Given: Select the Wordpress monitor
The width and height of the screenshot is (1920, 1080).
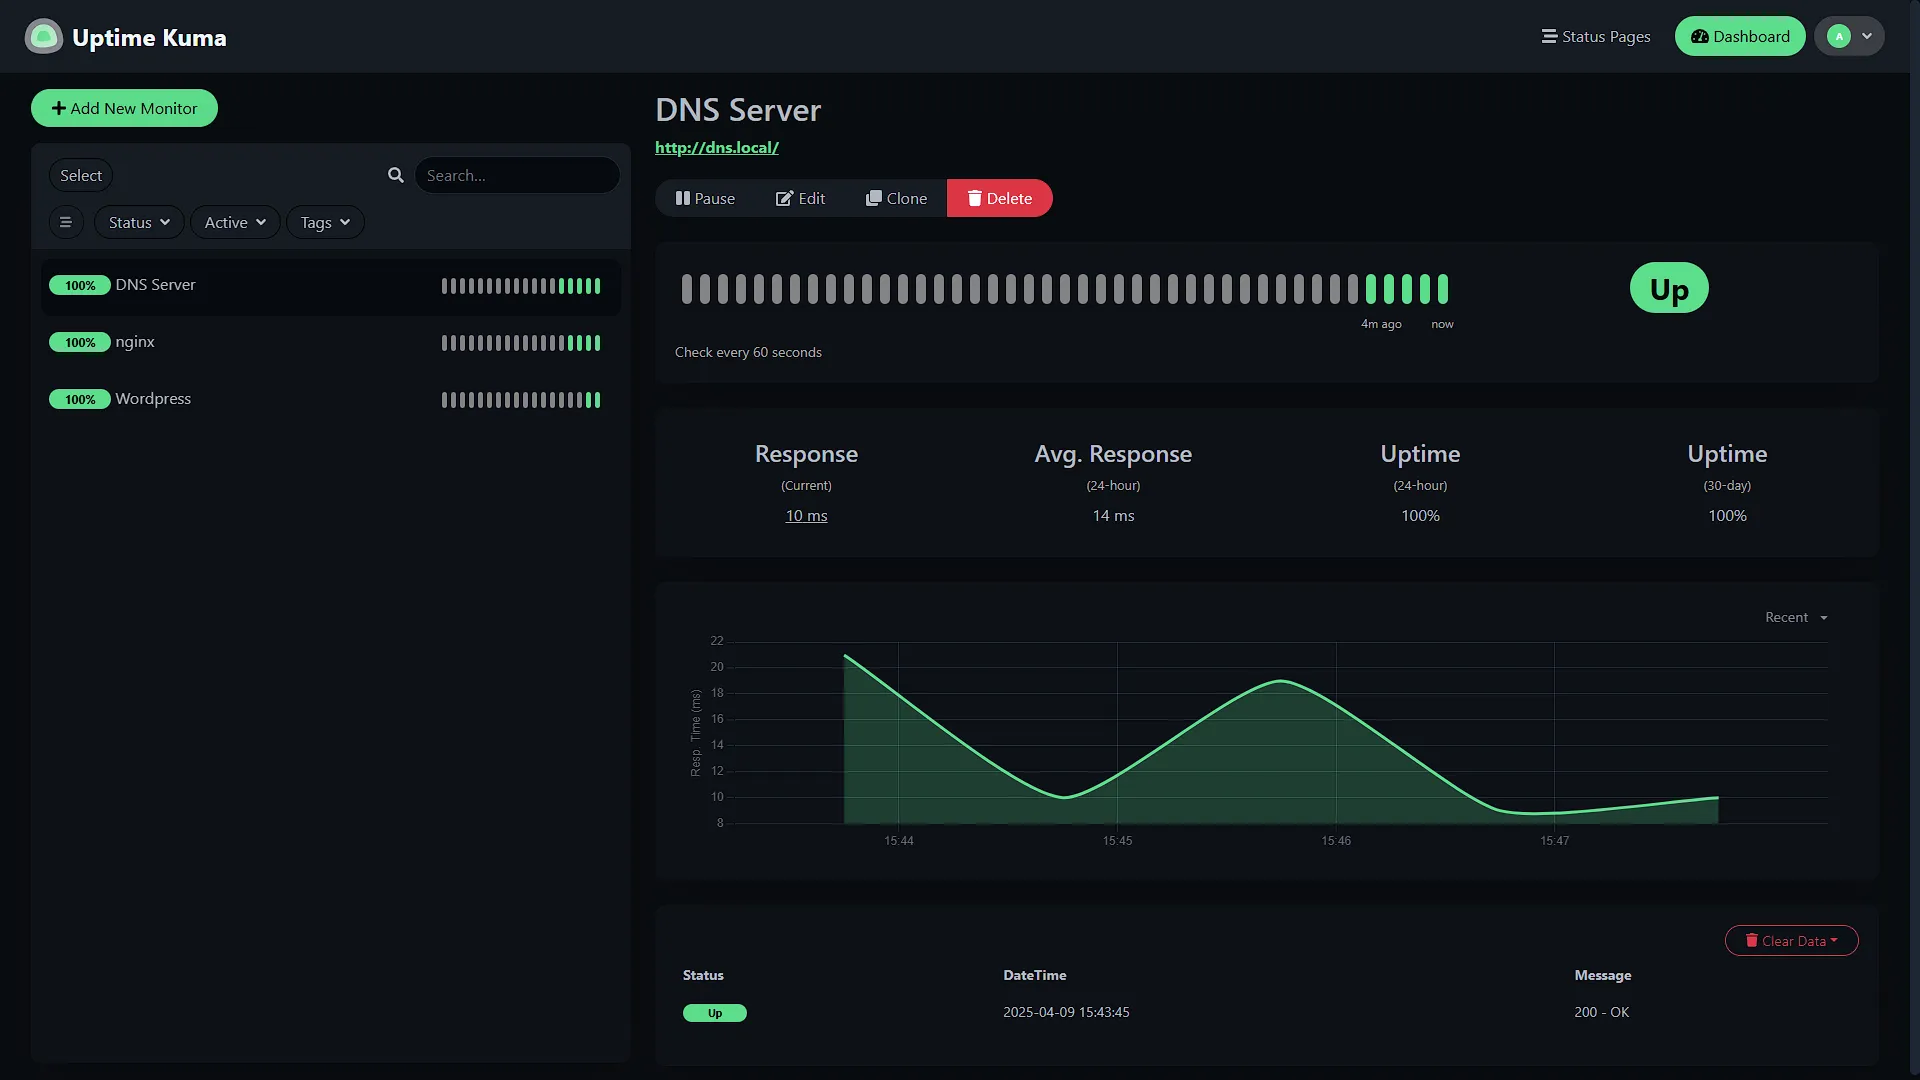Looking at the screenshot, I should (330, 400).
